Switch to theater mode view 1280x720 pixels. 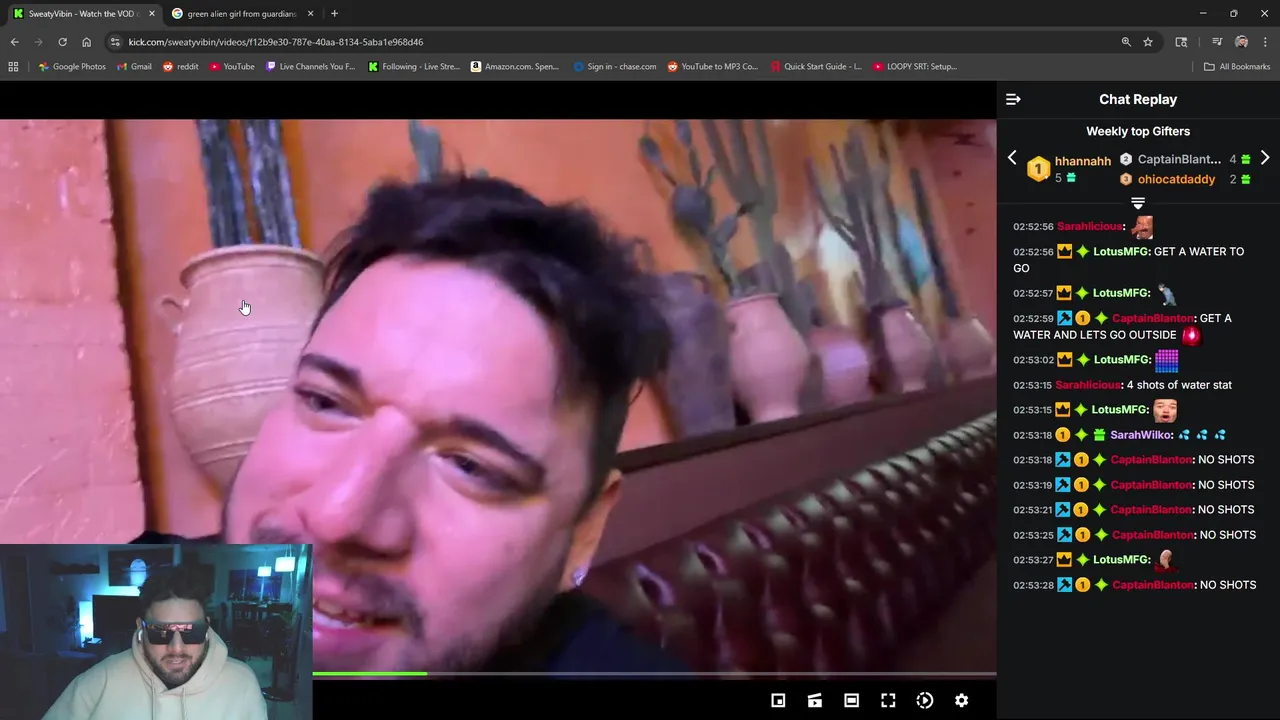pos(851,701)
